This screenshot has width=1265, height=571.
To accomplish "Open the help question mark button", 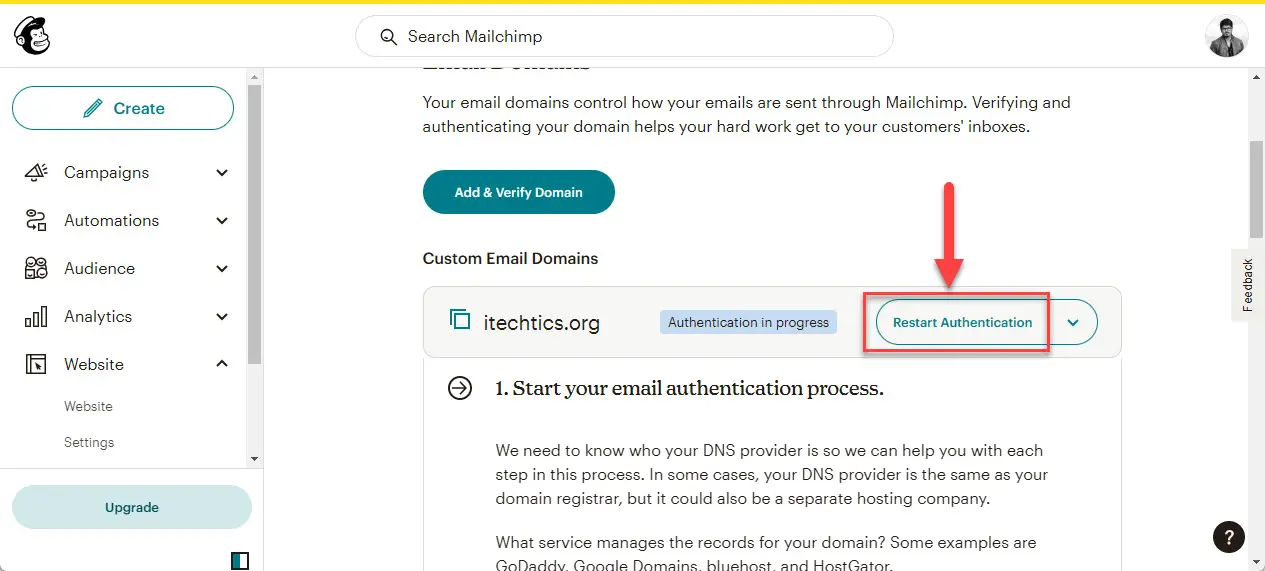I will pyautogui.click(x=1228, y=537).
